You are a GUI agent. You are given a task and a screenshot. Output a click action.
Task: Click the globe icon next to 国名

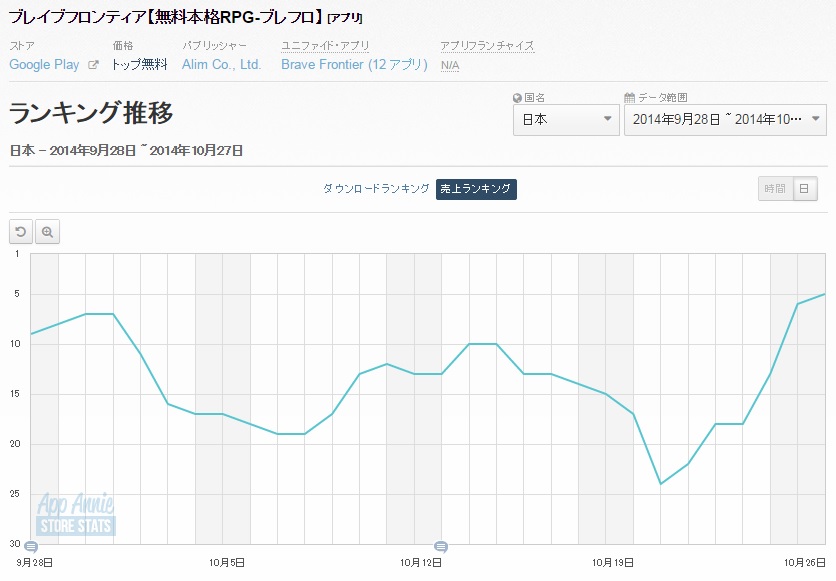[x=517, y=98]
